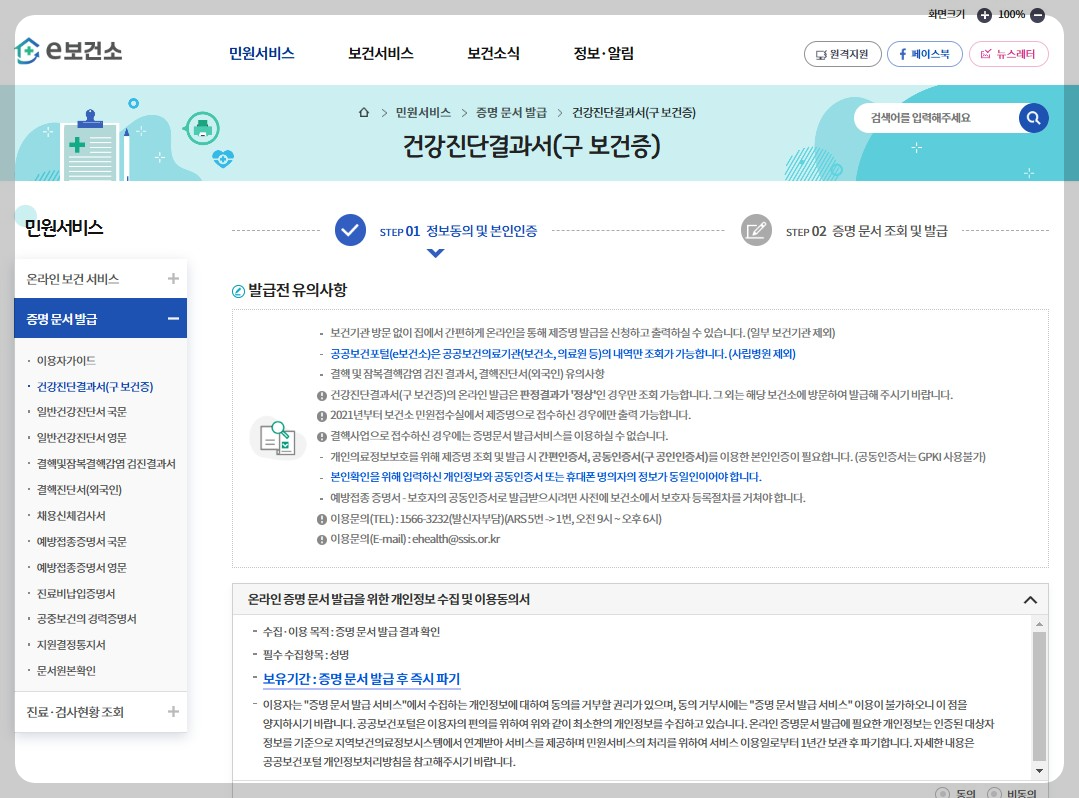This screenshot has width=1079, height=798.
Task: Click the search magnifier icon
Action: point(1033,117)
